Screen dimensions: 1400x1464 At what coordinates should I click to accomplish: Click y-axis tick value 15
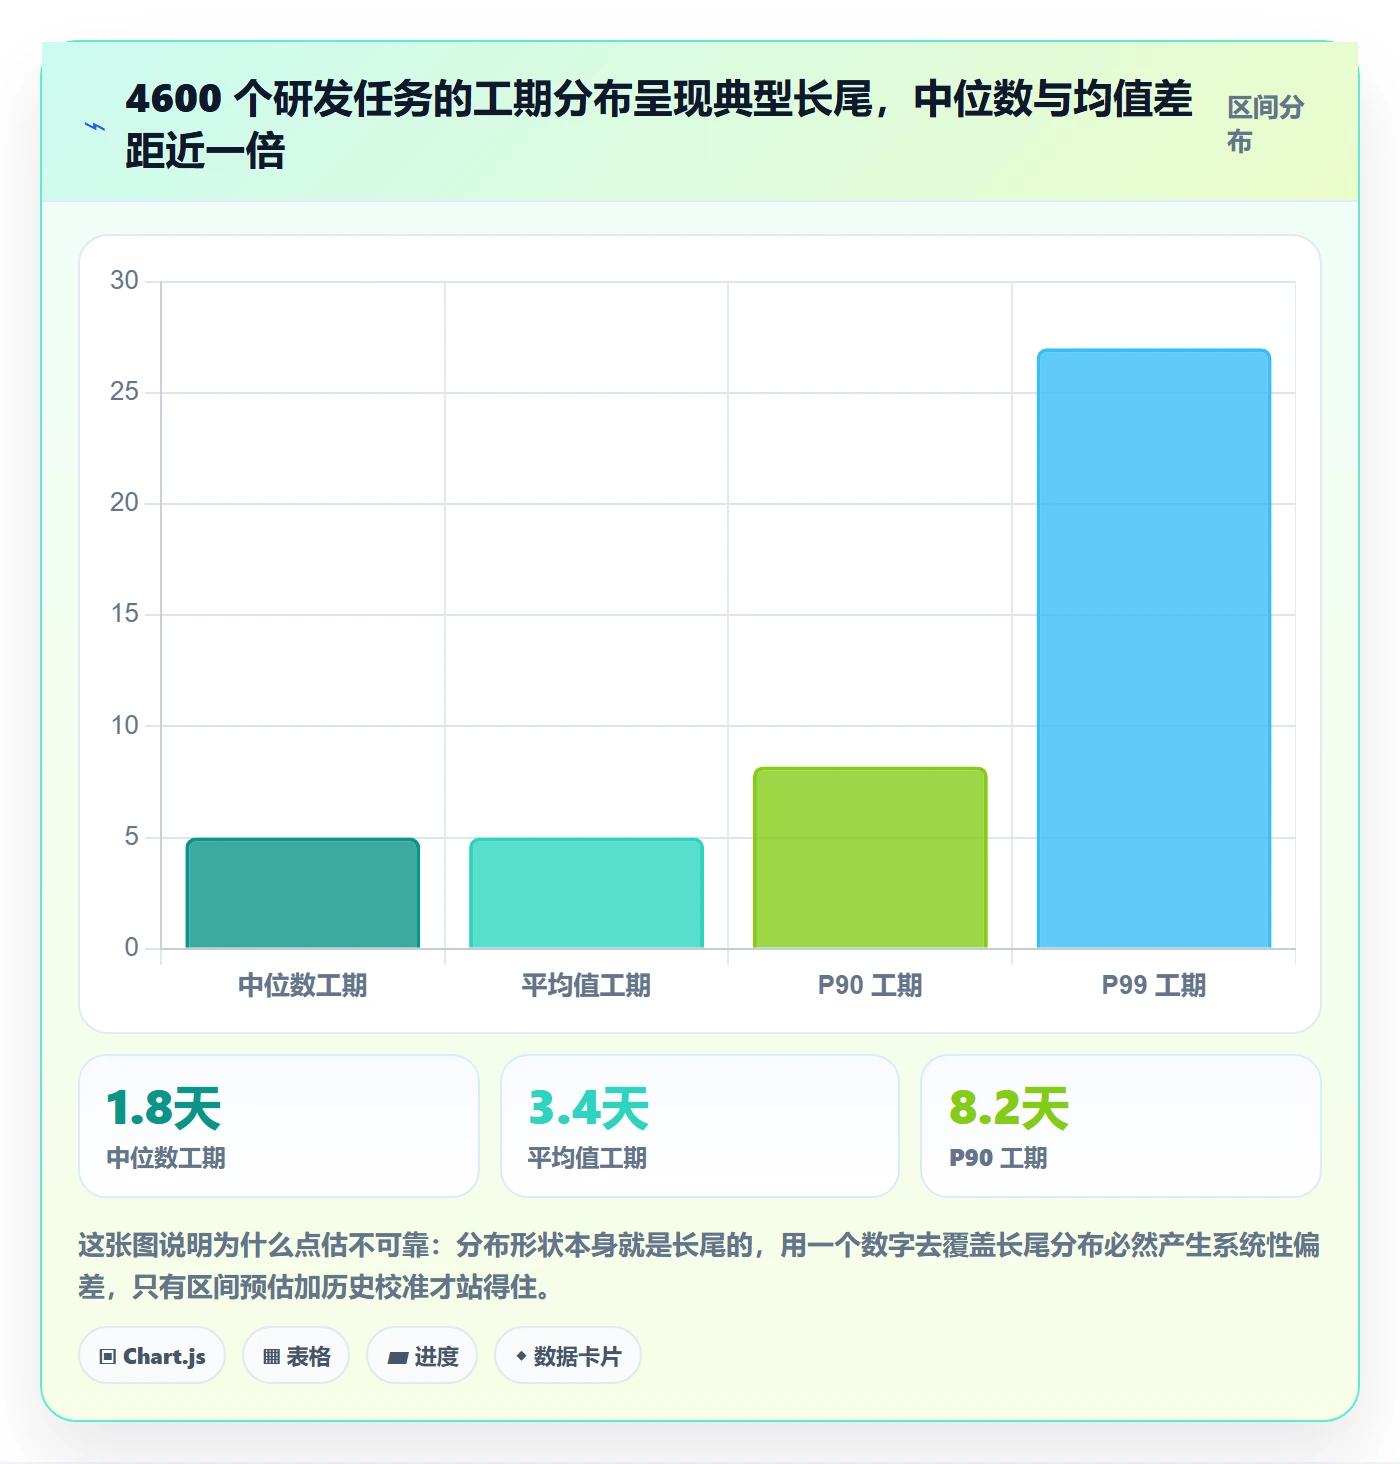coord(124,614)
